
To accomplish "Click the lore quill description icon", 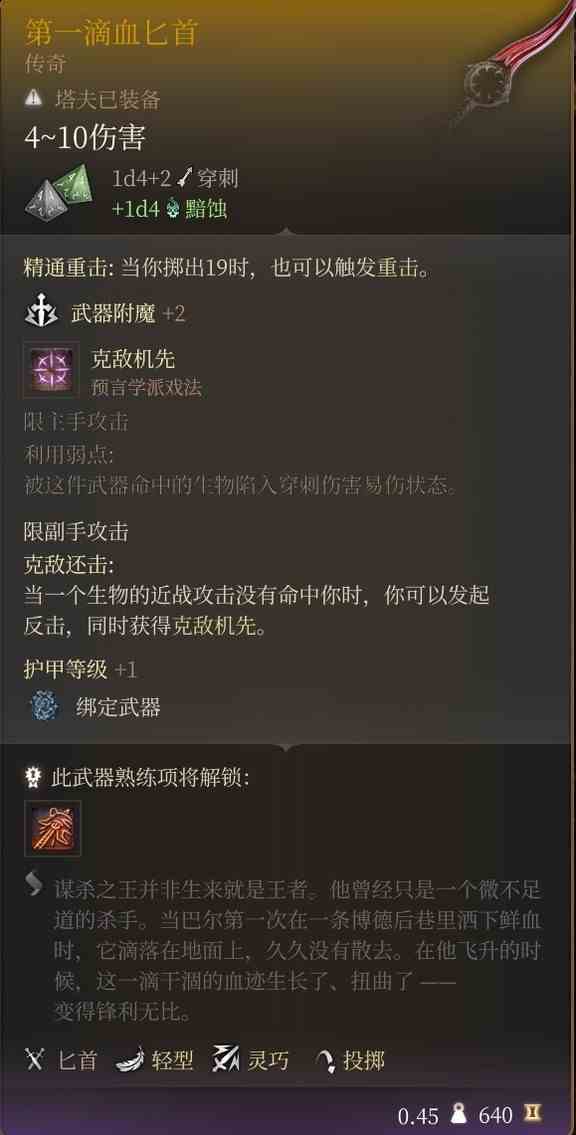I will 34,885.
